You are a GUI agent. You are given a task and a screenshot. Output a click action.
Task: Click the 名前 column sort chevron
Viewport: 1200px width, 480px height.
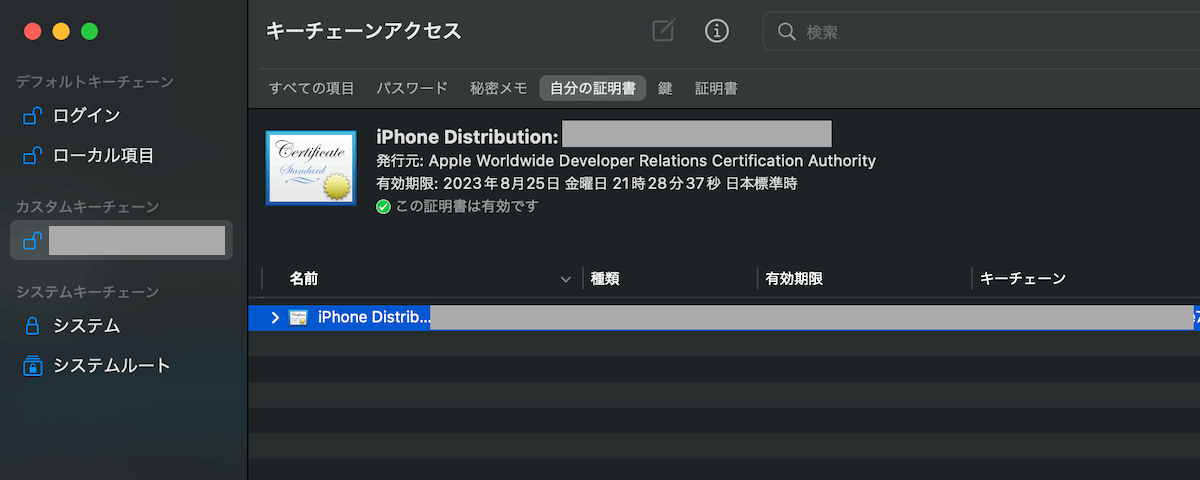(x=566, y=280)
